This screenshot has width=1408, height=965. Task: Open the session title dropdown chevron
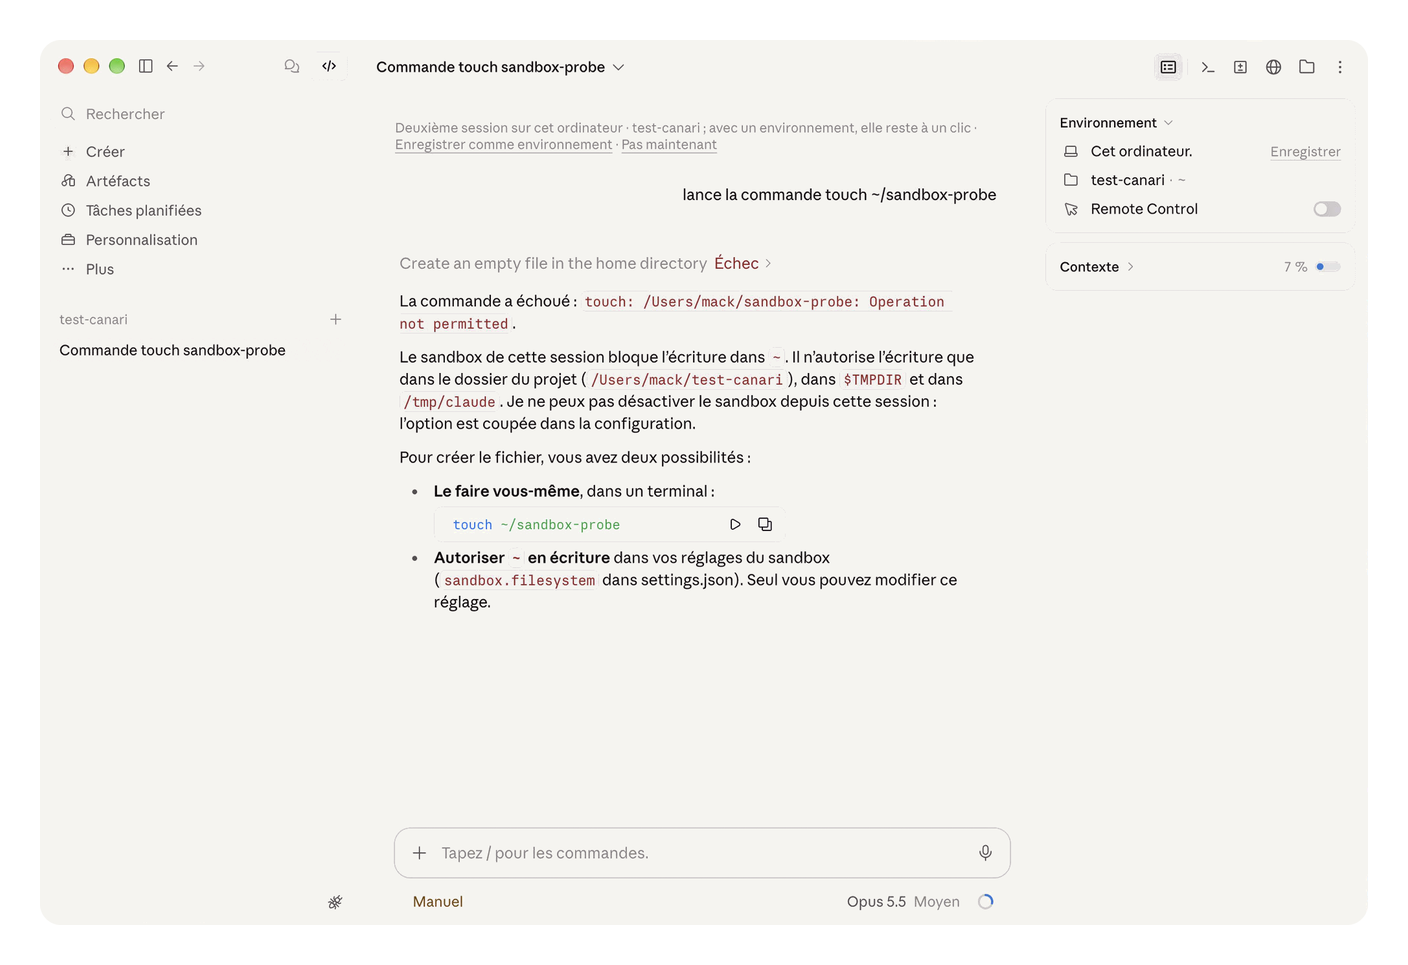pyautogui.click(x=619, y=67)
